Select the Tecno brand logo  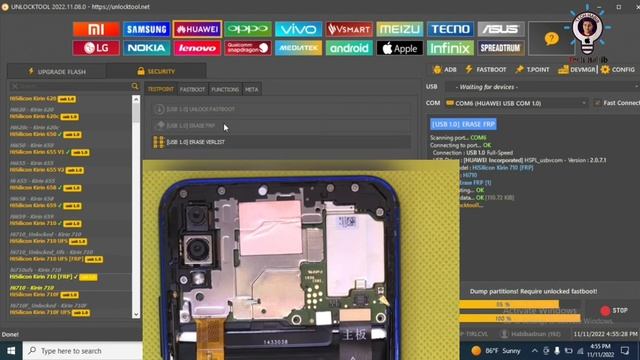(x=450, y=29)
